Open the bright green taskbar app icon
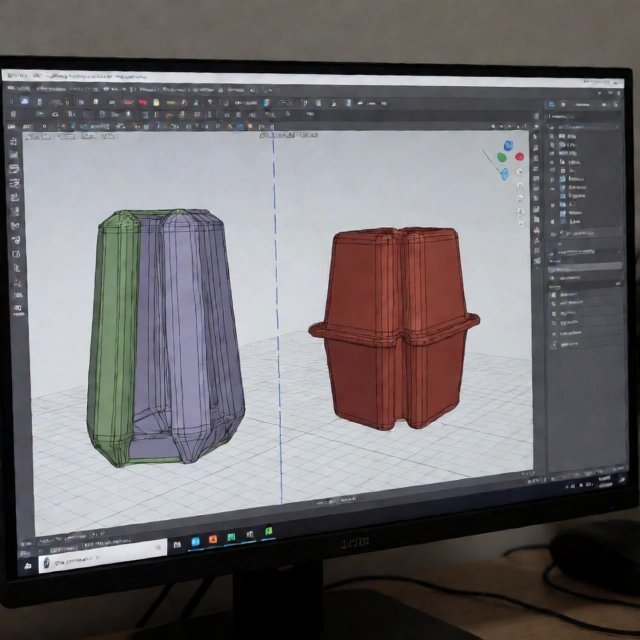Screen dimensions: 640x640 [x=269, y=531]
